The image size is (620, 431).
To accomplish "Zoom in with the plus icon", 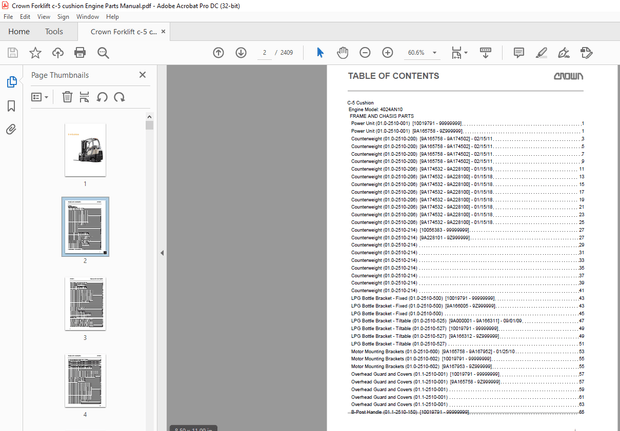I will click(388, 53).
